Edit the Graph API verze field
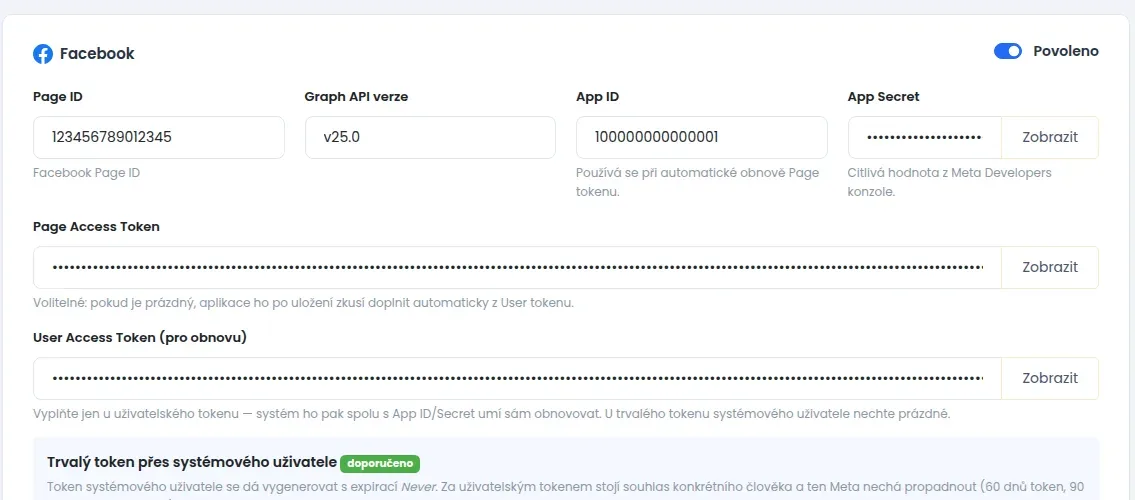This screenshot has height=500, width=1135. pos(430,137)
